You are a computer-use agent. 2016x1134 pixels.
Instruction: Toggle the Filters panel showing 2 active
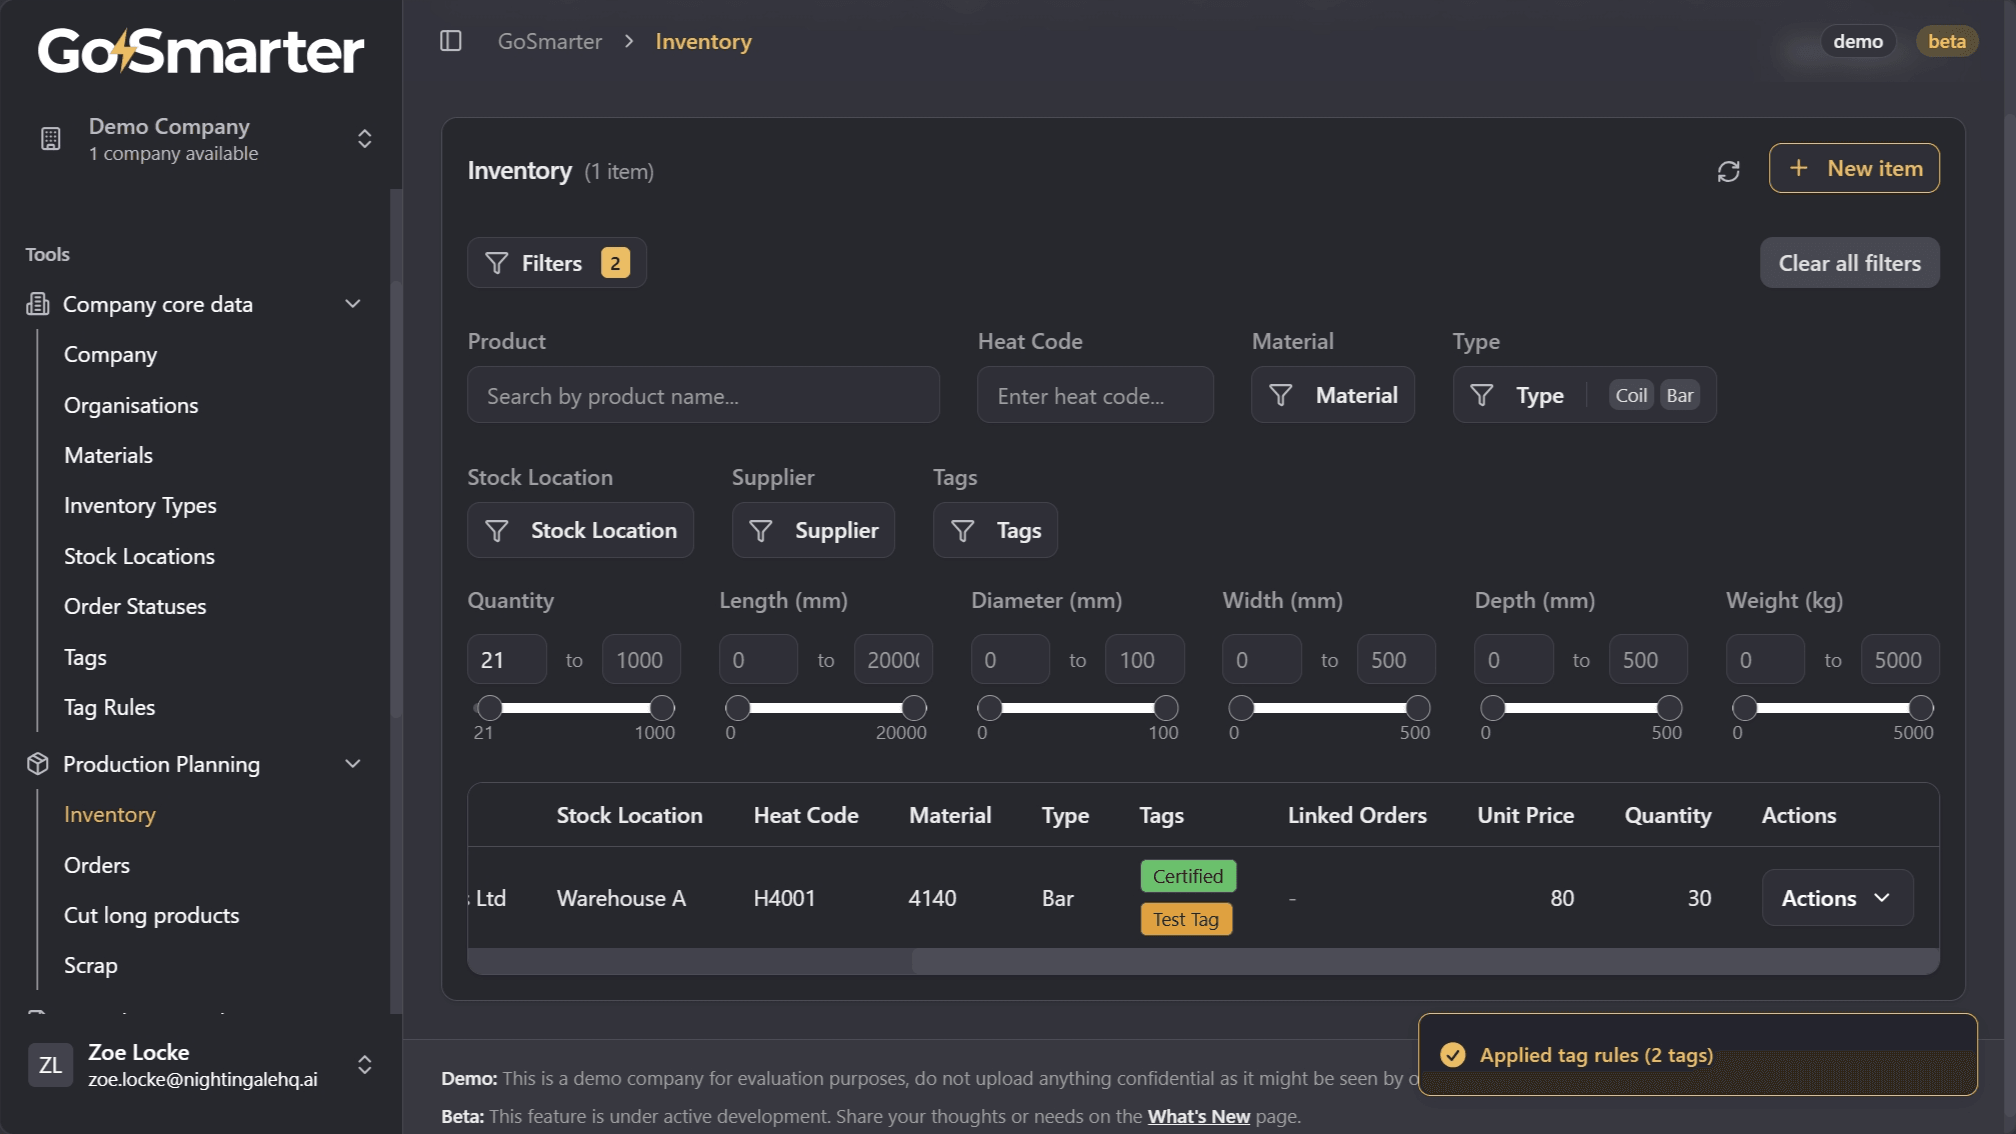(556, 262)
